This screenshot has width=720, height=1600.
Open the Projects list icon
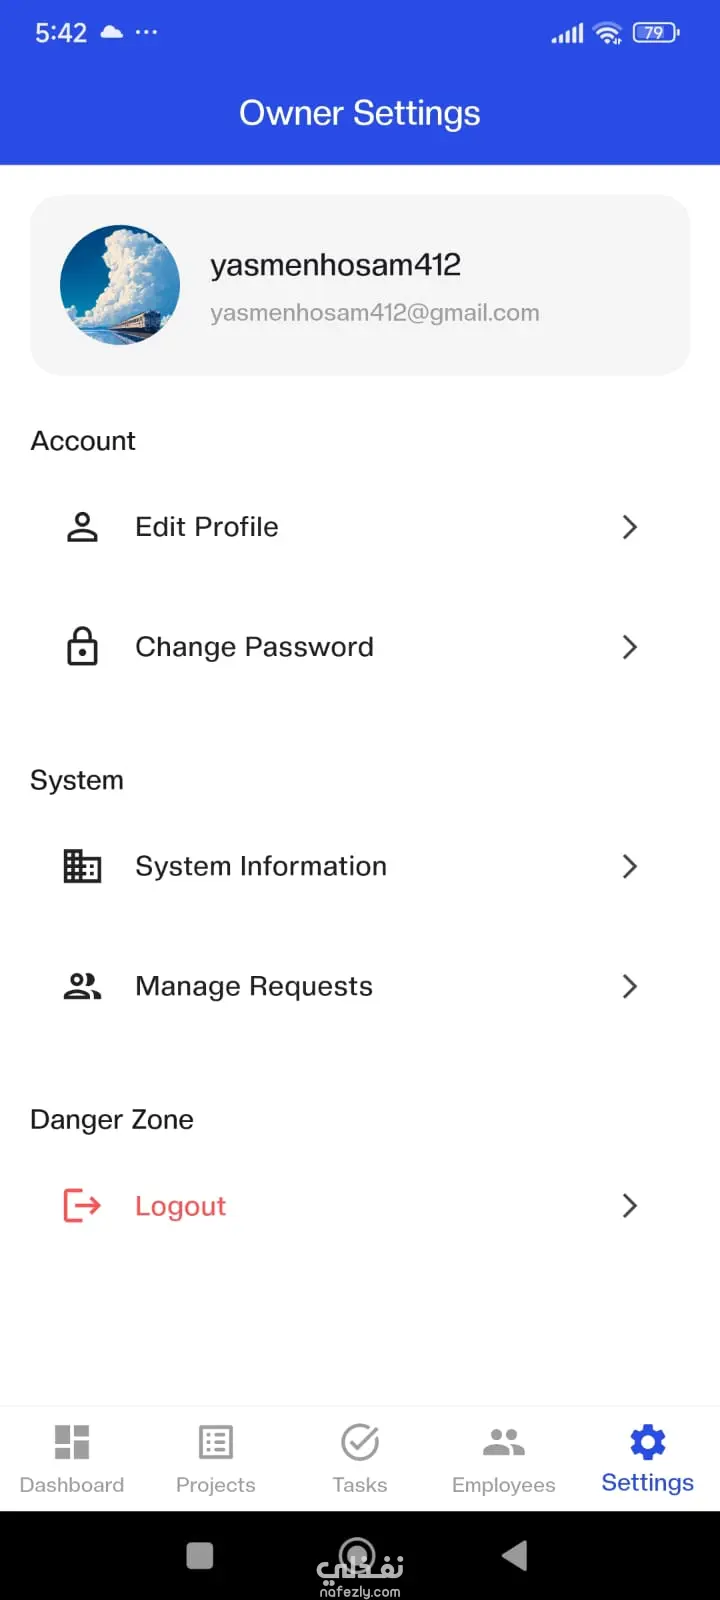(x=216, y=1442)
